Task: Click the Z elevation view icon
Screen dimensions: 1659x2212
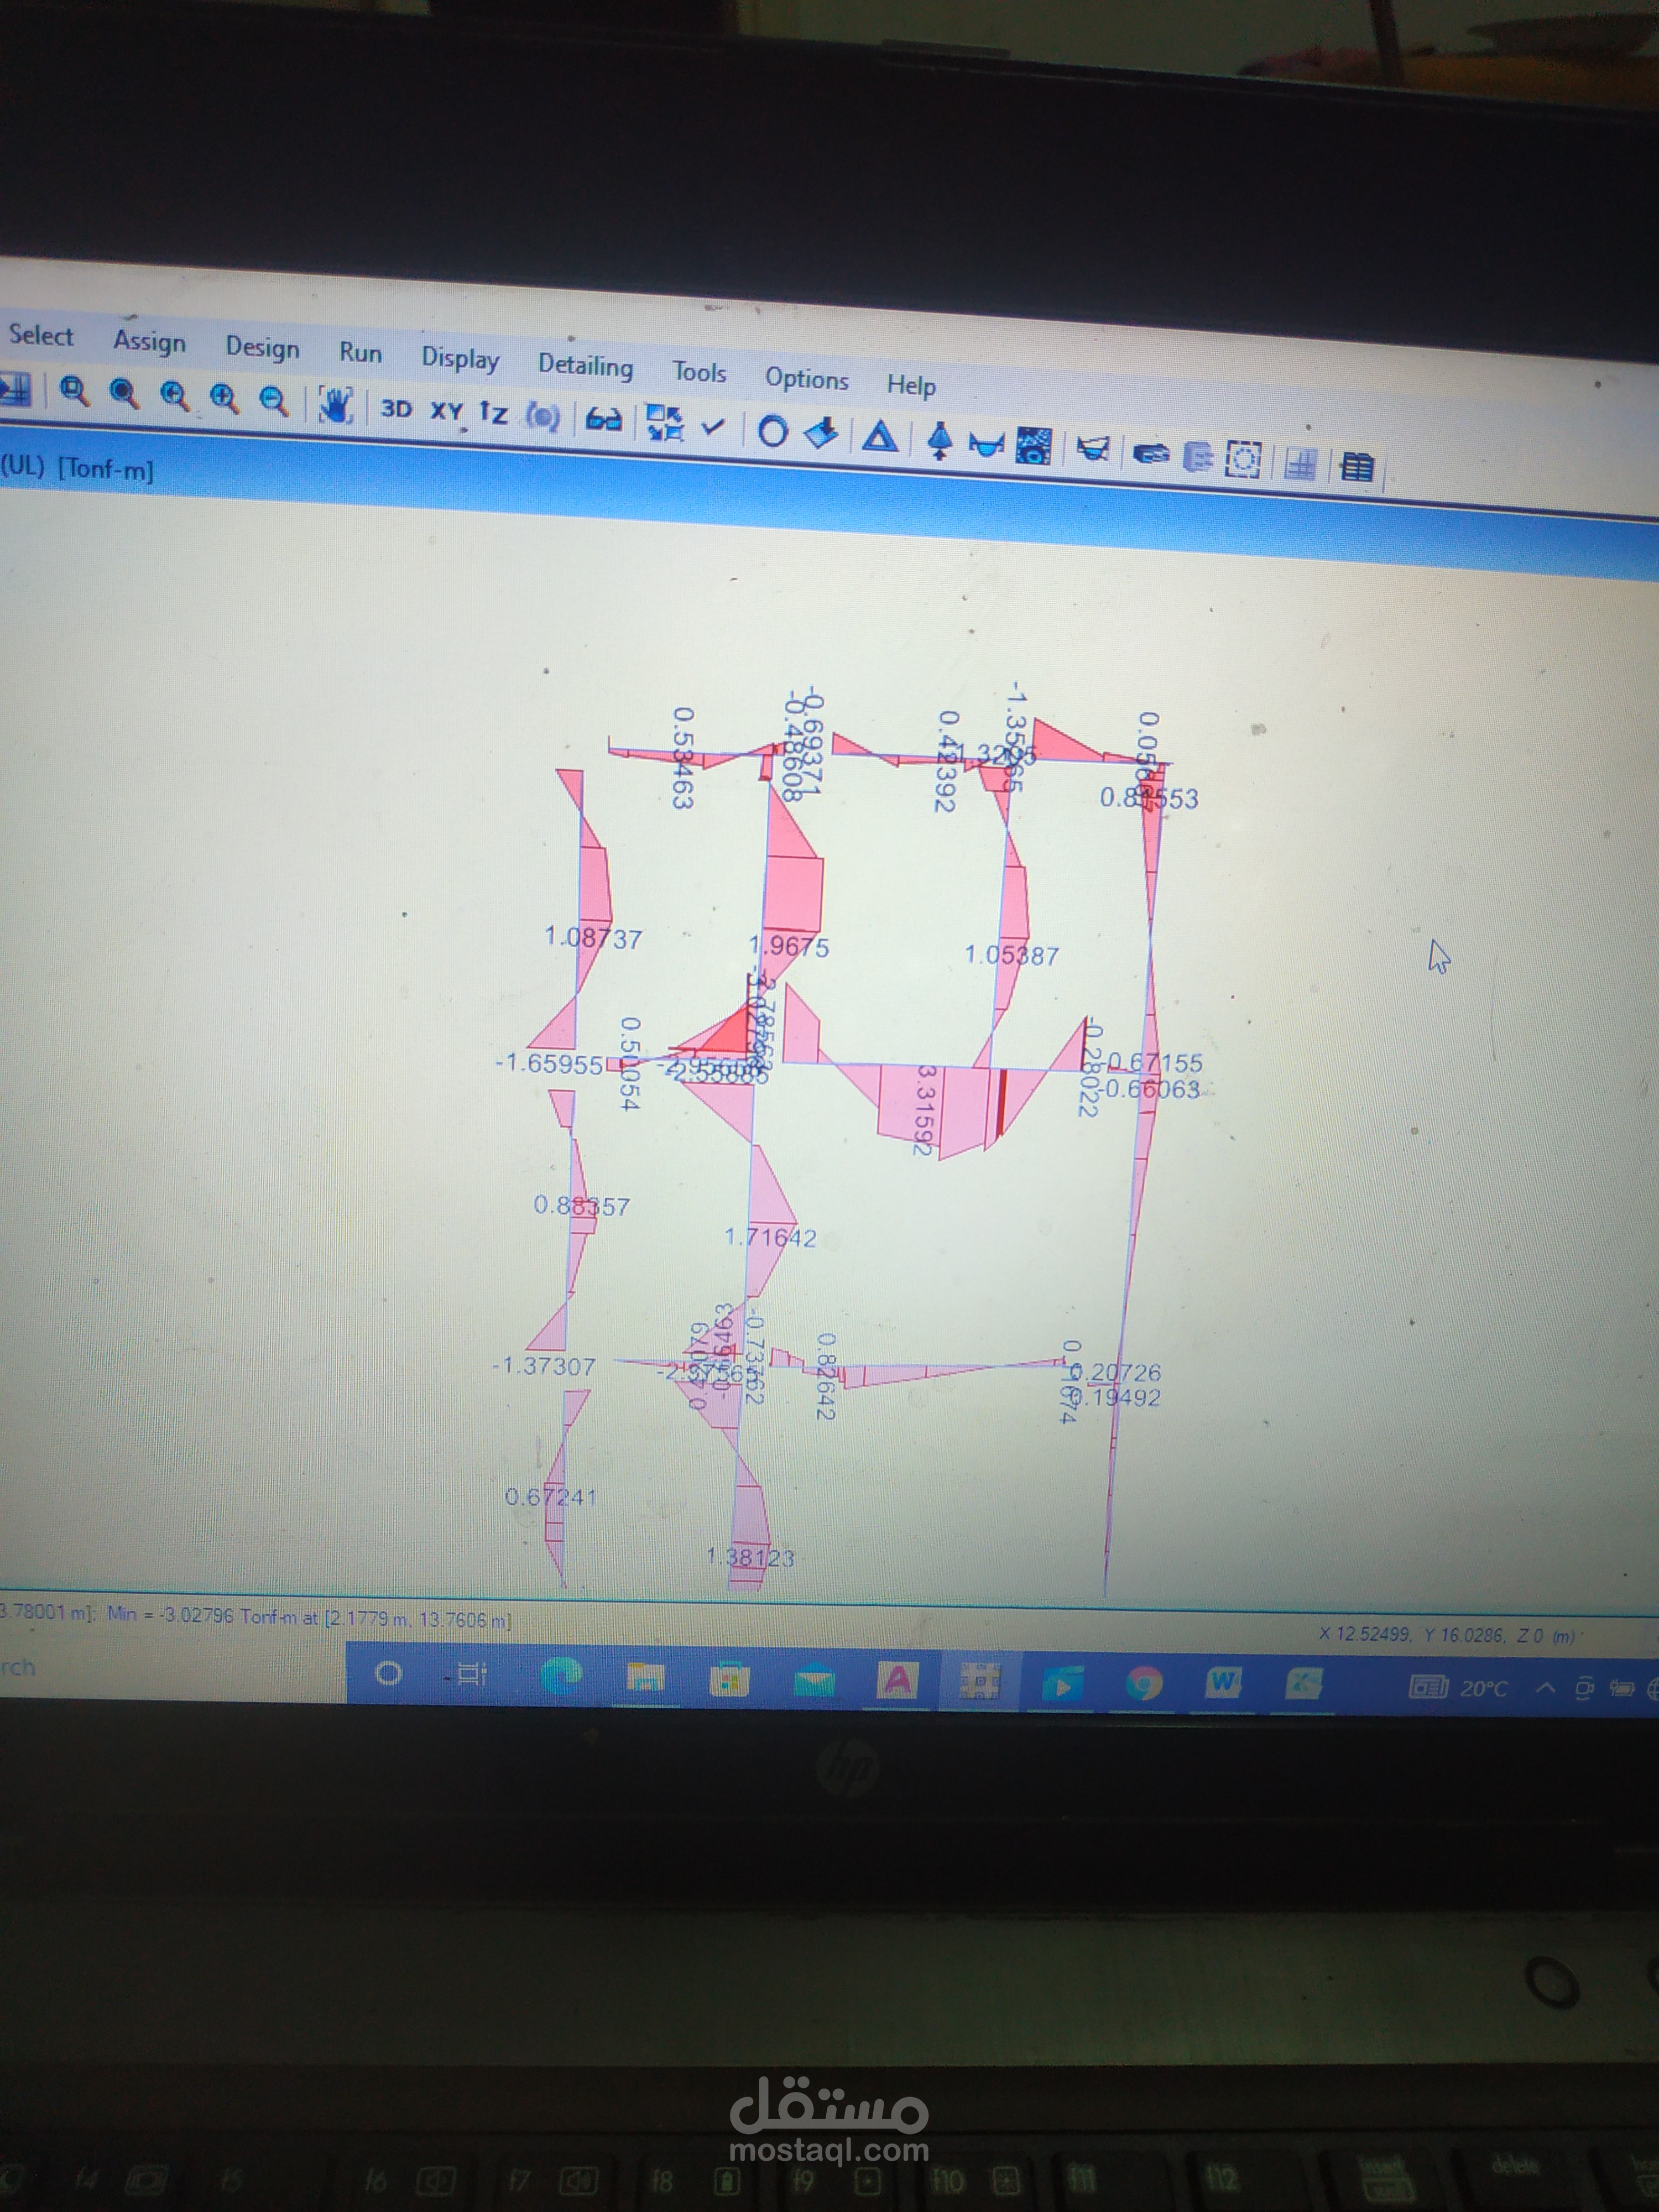Action: tap(493, 413)
